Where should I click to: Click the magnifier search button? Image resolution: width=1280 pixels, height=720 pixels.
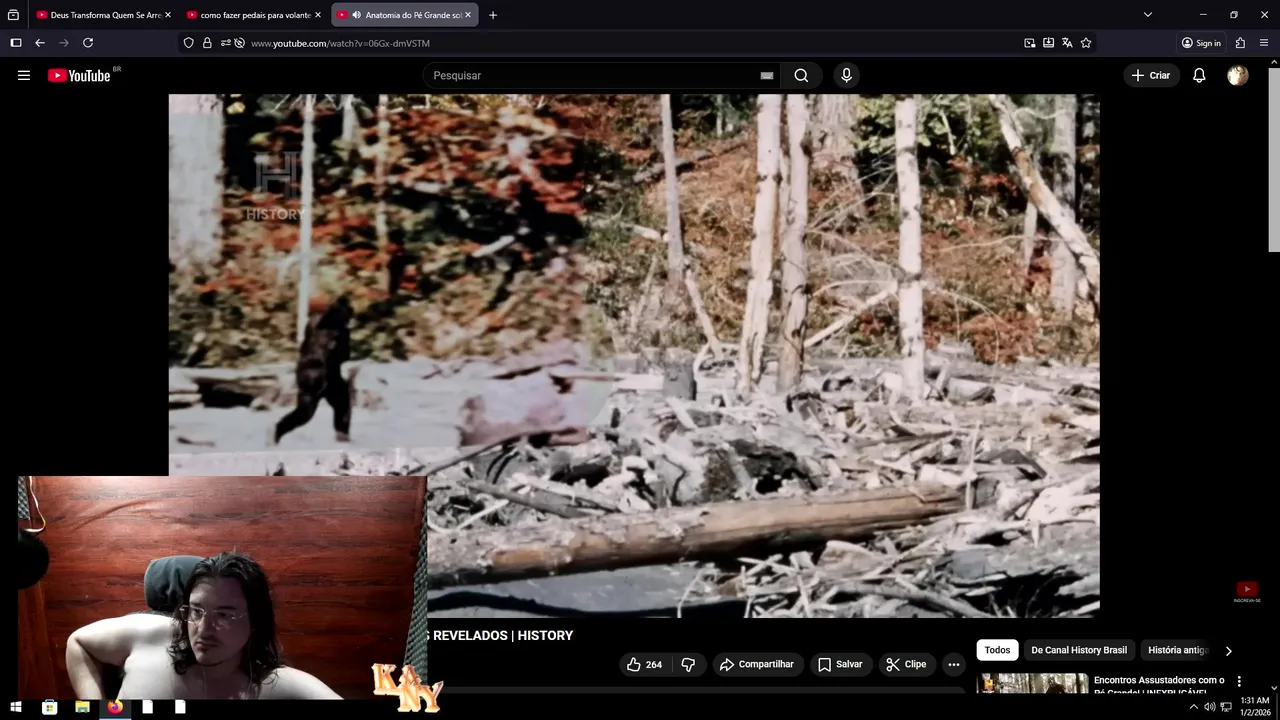coord(801,75)
